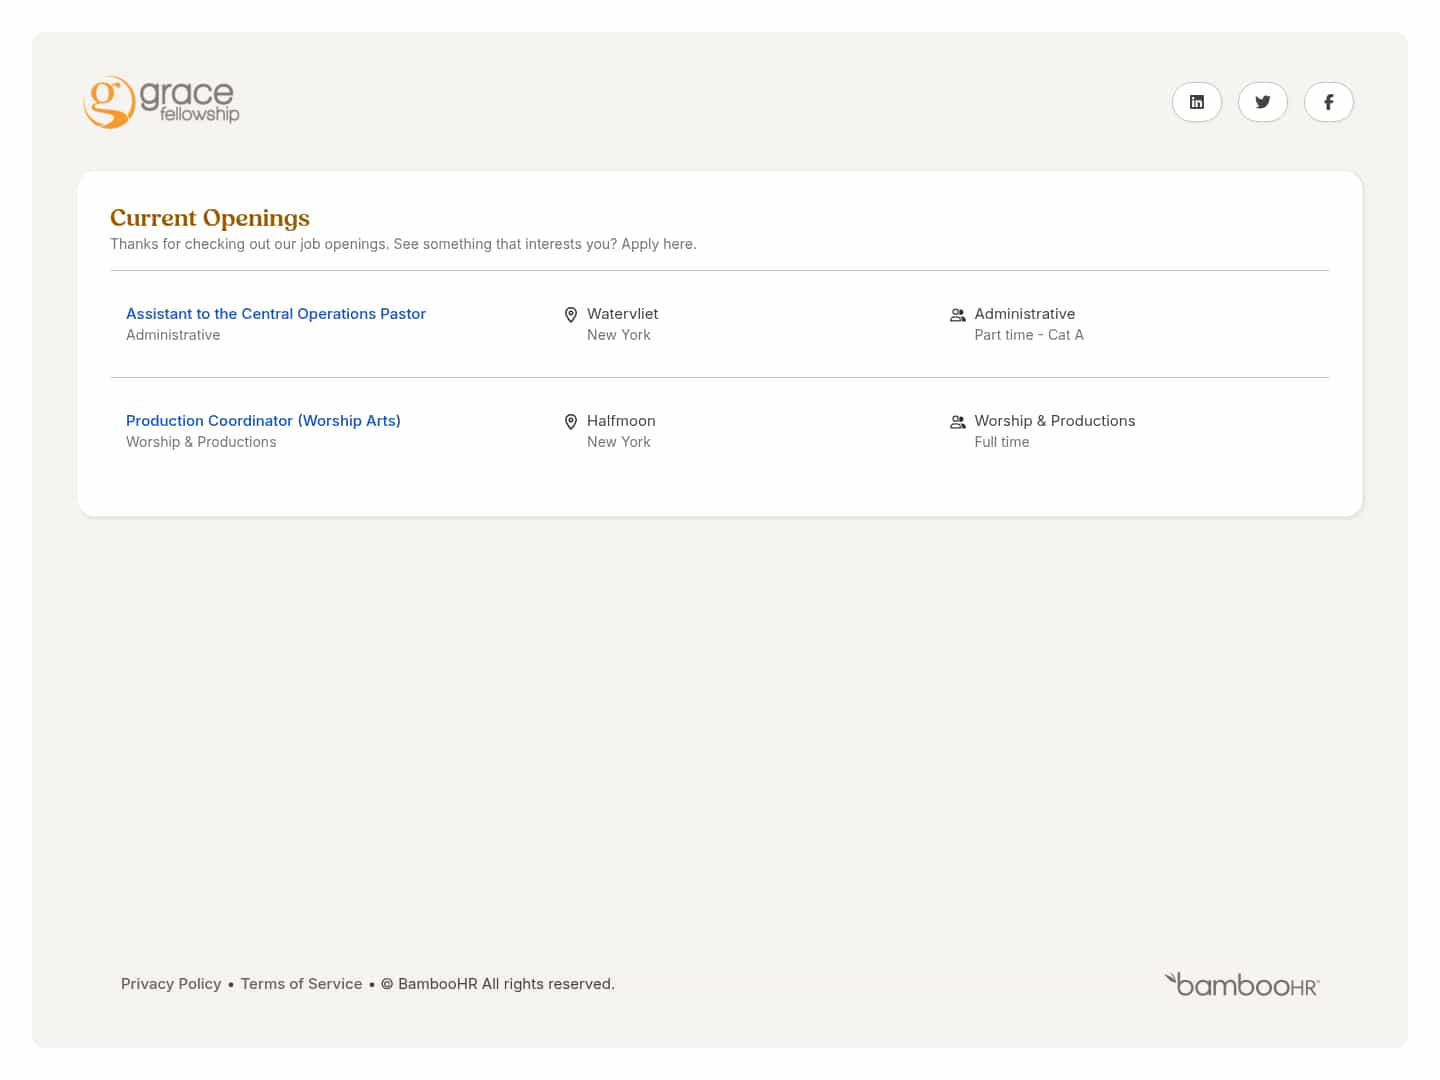This screenshot has height=1080, width=1440.
Task: Open the Facebook social icon
Action: (x=1328, y=102)
